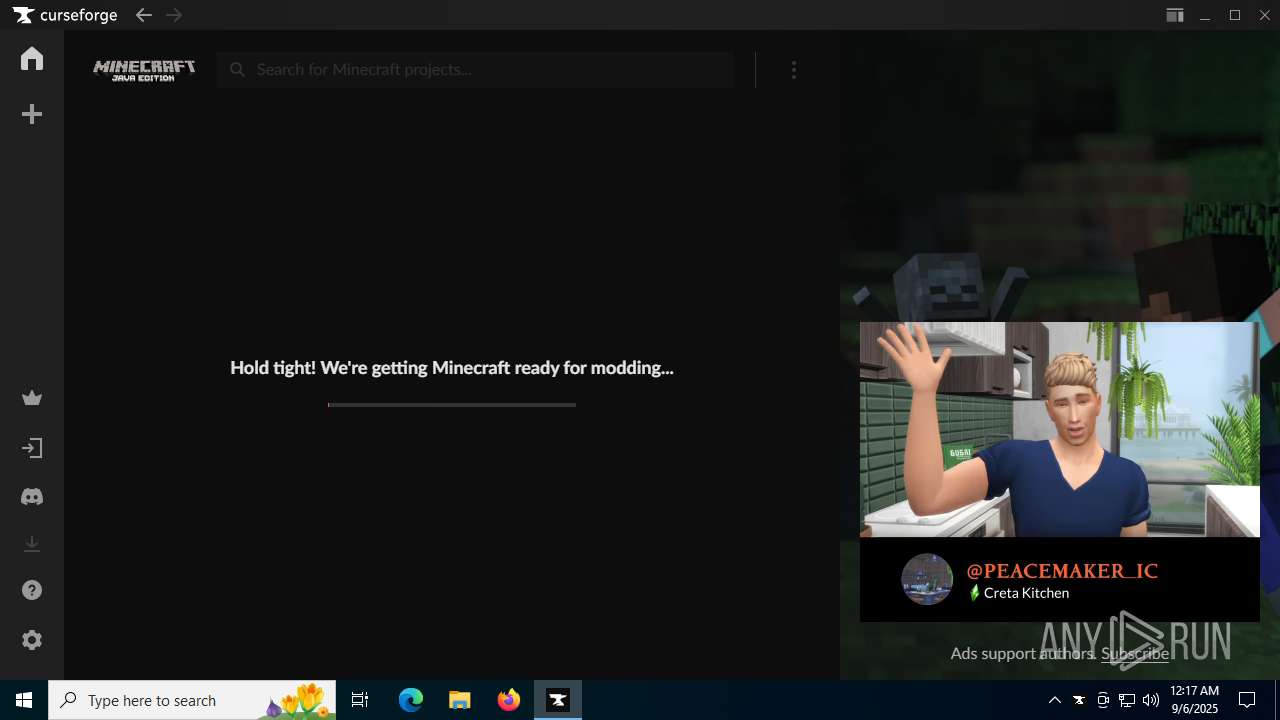Click the PEACEMAKER_IC round avatar image
The height and width of the screenshot is (720, 1280).
click(x=927, y=579)
